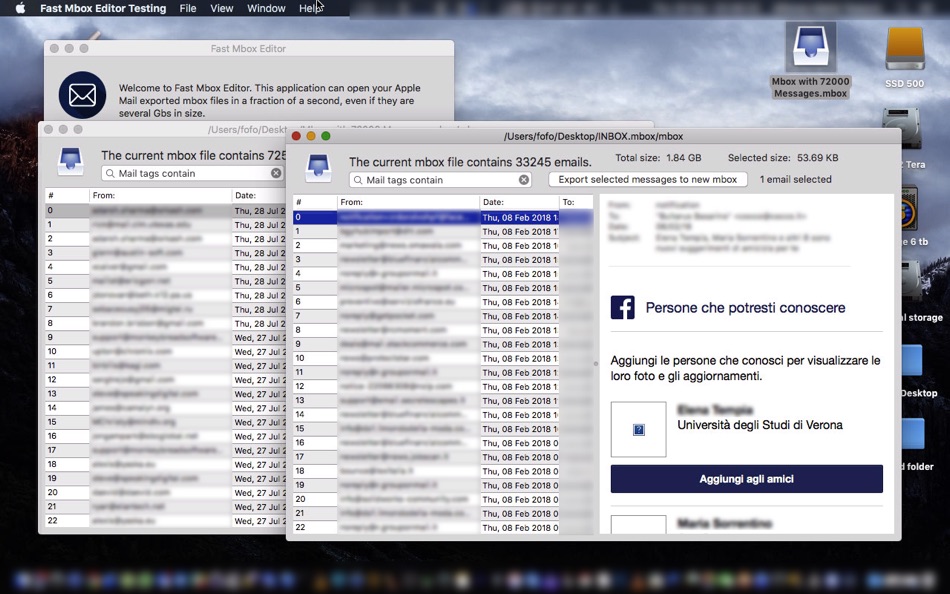Select email row 20 in back mbox window
Image resolution: width=950 pixels, height=594 pixels.
(165, 493)
